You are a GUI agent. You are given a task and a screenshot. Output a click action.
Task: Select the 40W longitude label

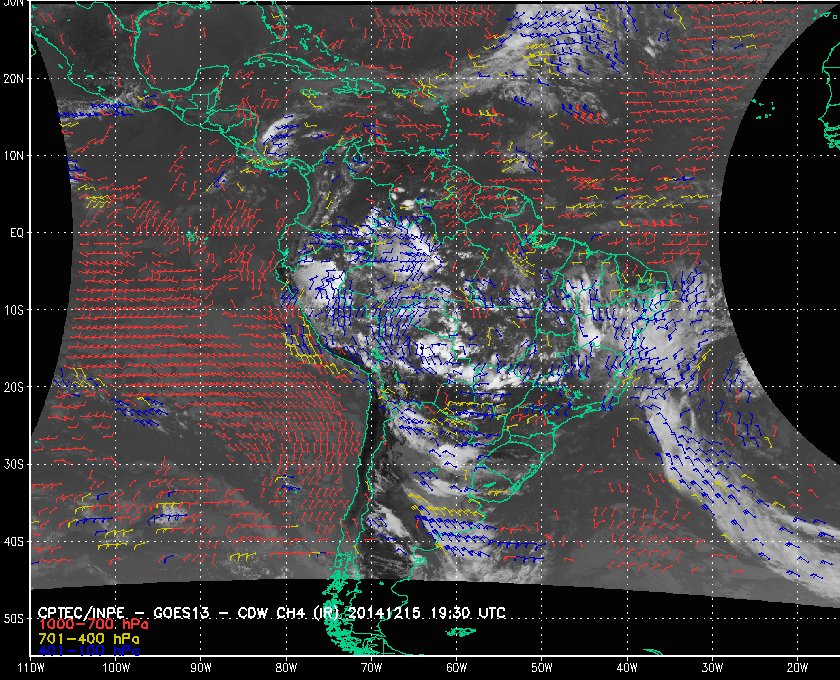click(627, 668)
